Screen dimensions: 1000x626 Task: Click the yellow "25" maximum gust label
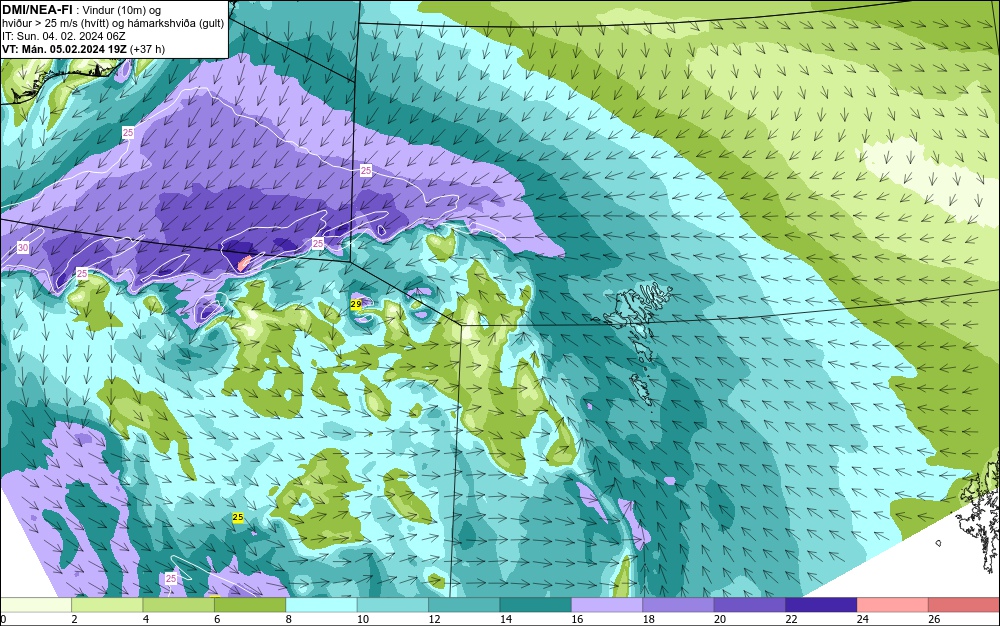(238, 518)
